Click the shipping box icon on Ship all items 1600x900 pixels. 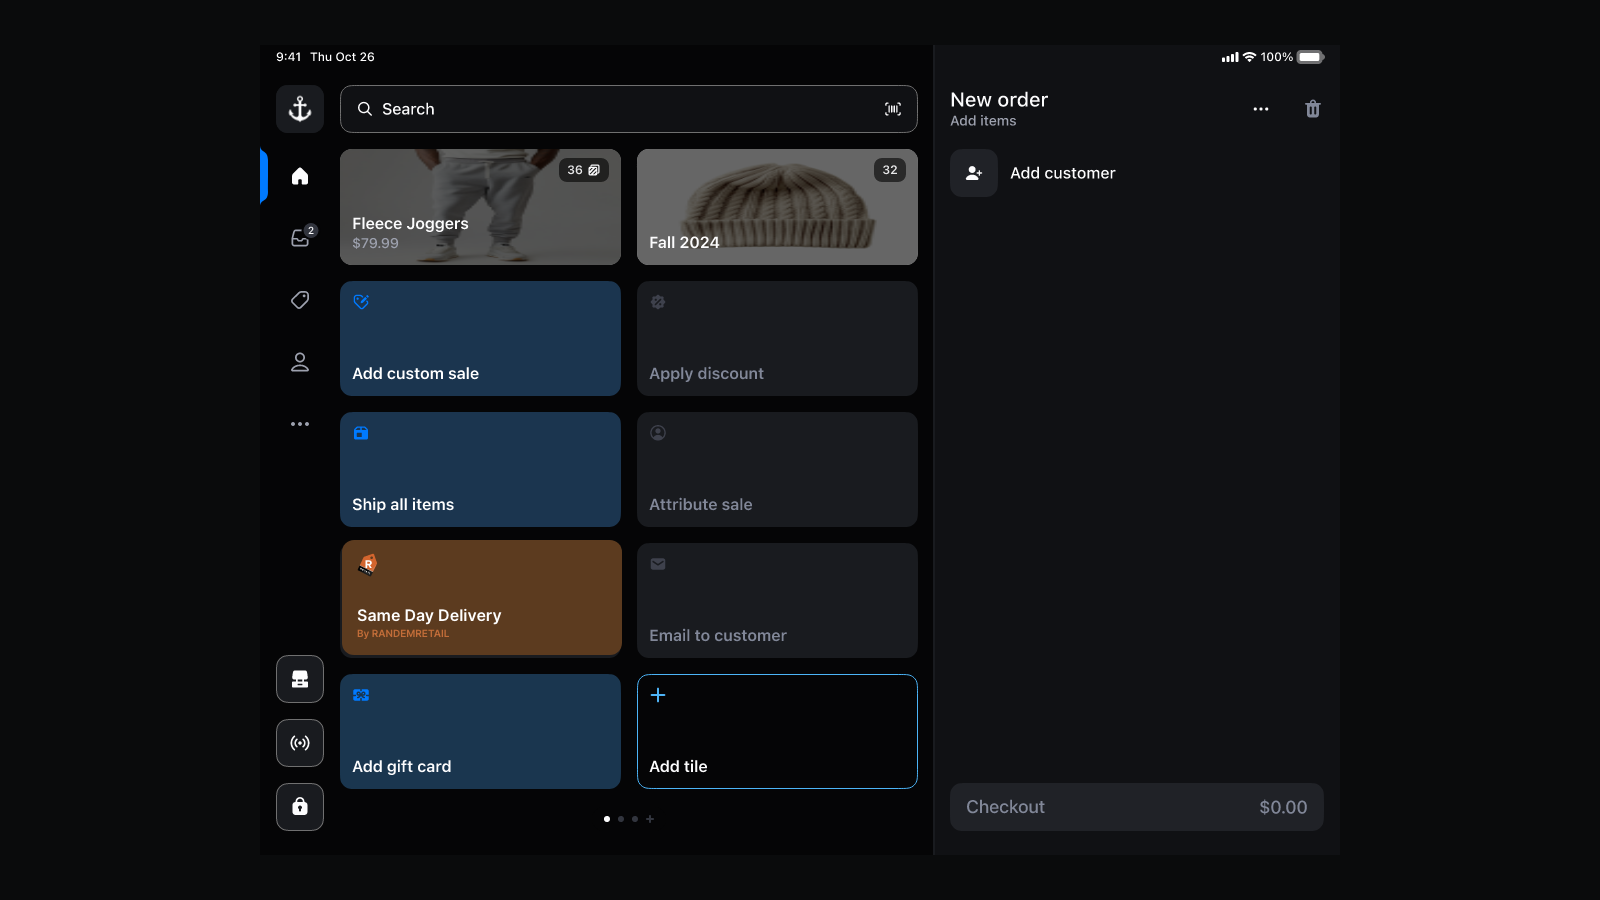(361, 433)
